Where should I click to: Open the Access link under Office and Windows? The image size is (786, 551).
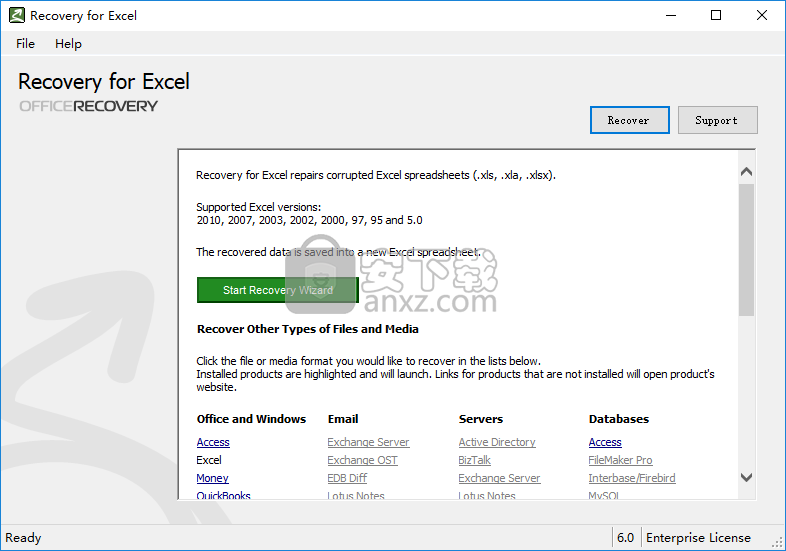click(213, 442)
